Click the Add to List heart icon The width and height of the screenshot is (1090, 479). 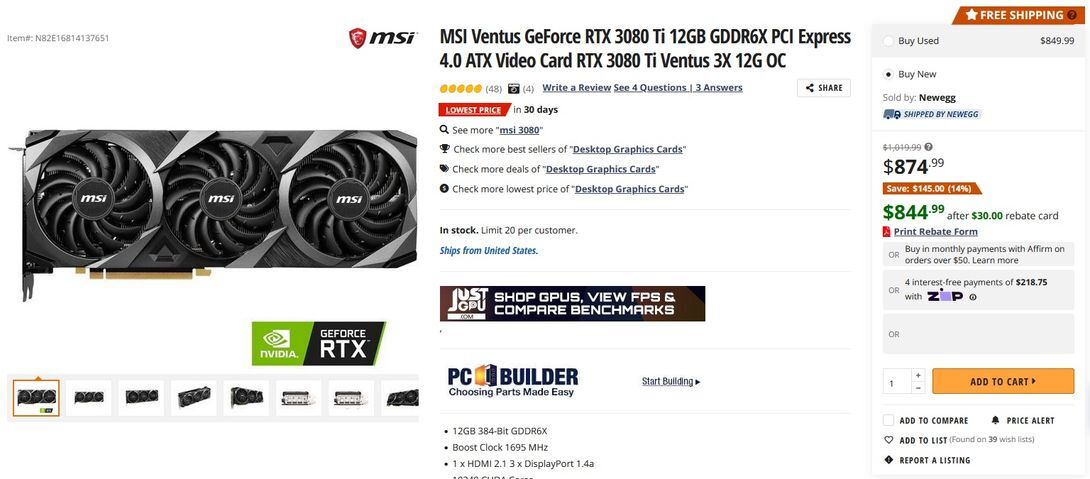pyautogui.click(x=888, y=440)
